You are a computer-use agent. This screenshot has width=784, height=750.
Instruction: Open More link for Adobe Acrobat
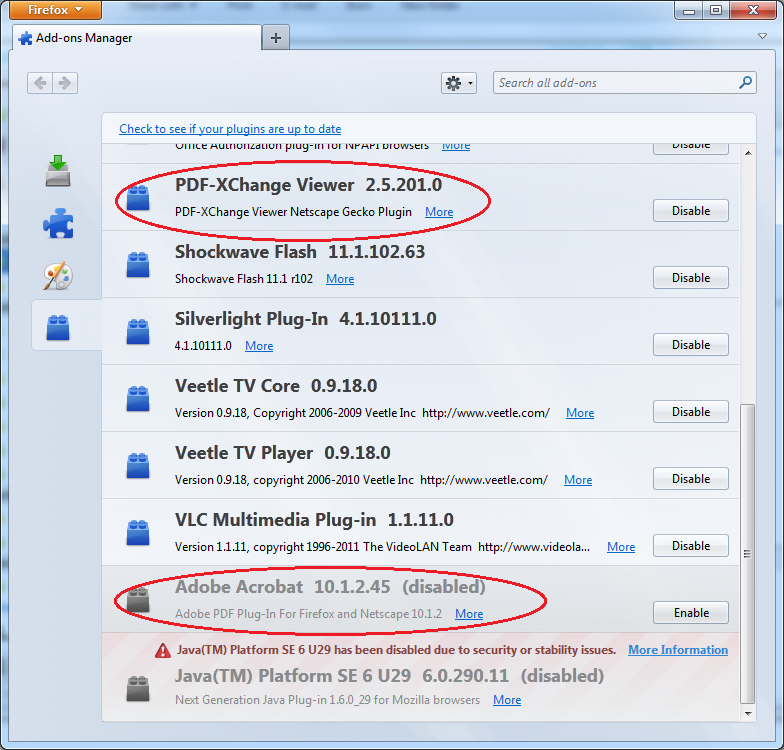point(469,614)
